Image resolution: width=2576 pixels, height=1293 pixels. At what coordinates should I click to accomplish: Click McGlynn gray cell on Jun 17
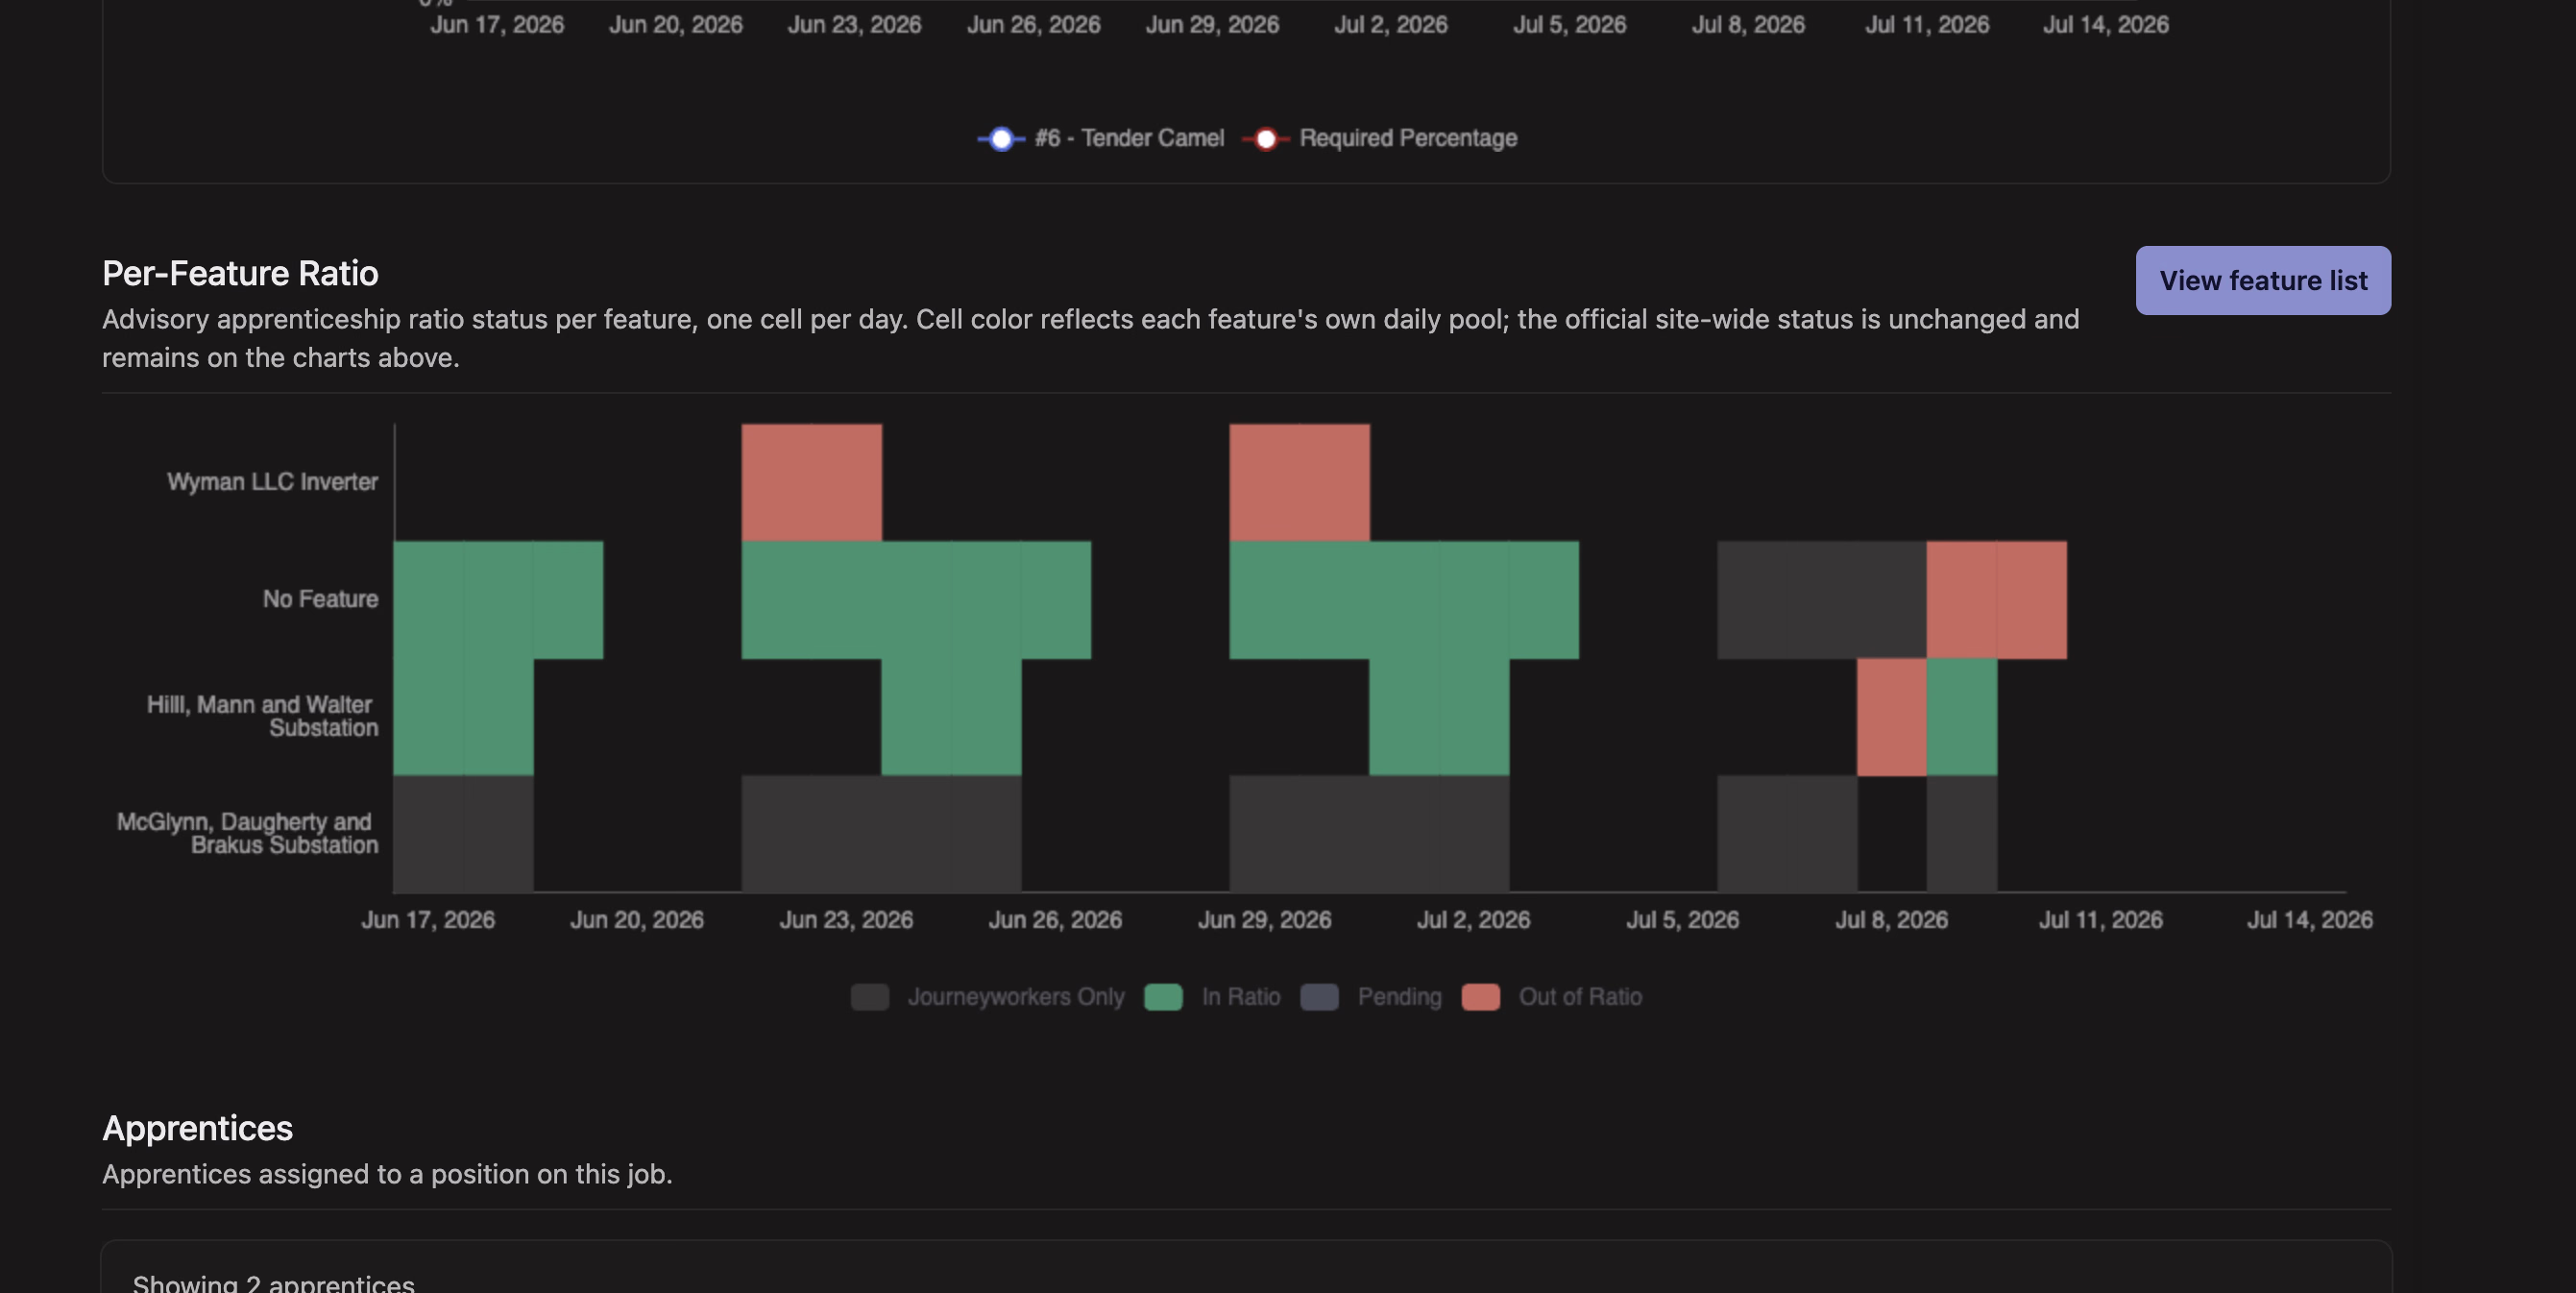pyautogui.click(x=428, y=833)
